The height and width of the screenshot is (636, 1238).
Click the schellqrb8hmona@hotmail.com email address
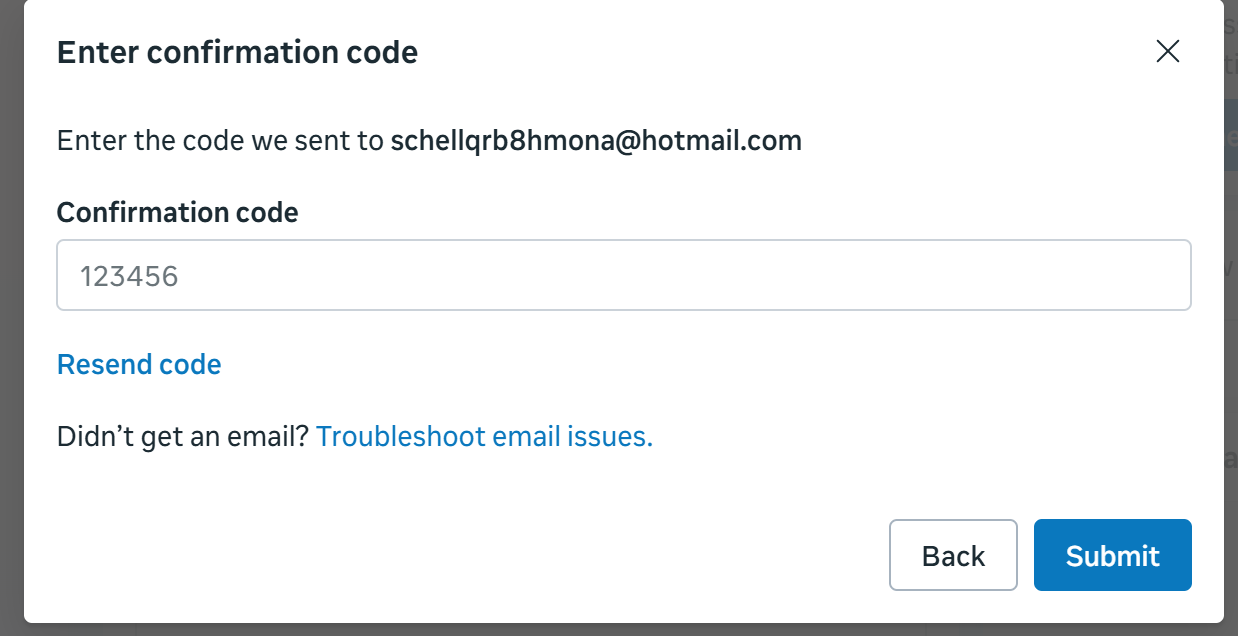click(596, 140)
